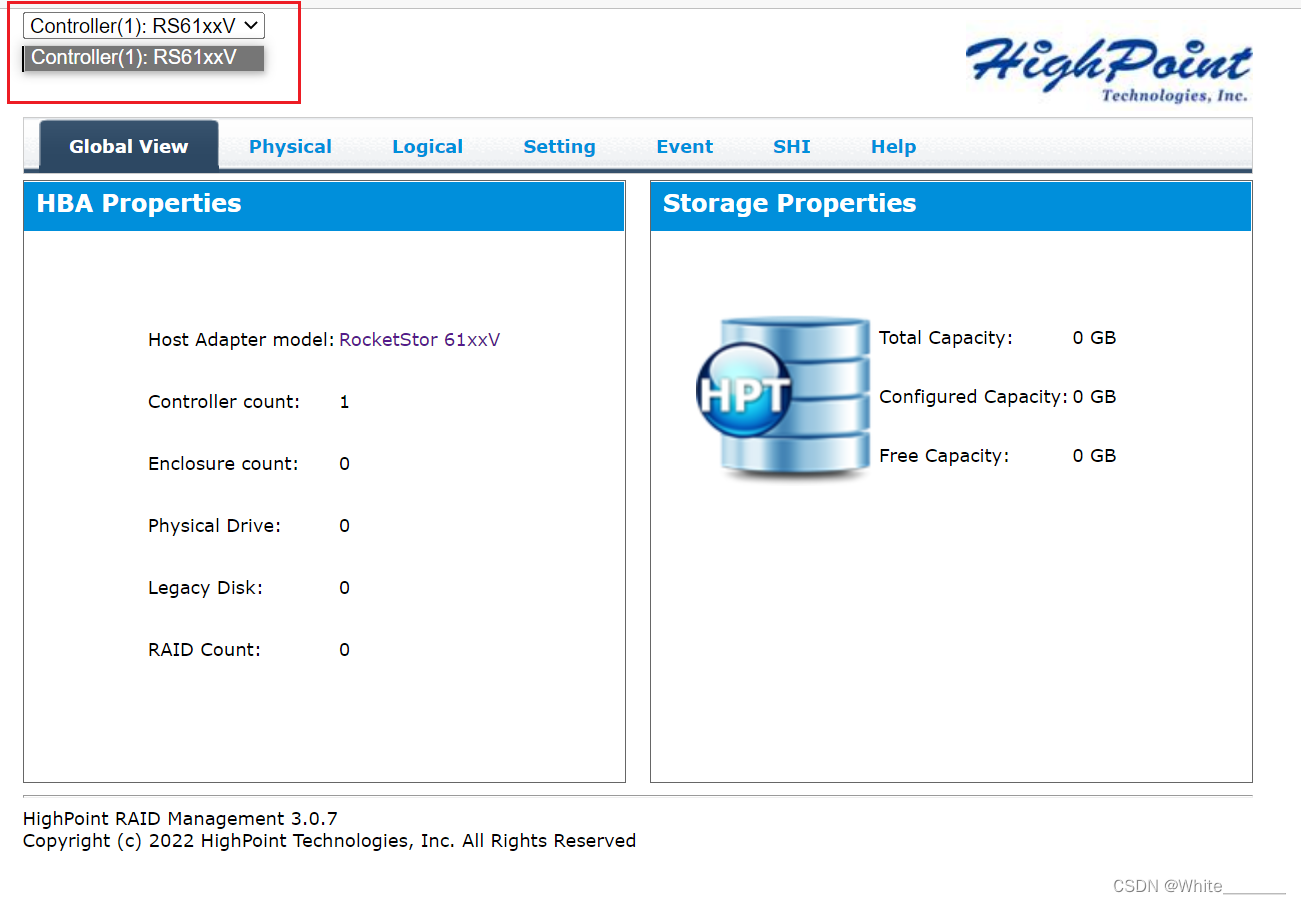Click the Physical Drive label
Viewport: 1301px width, 904px height.
[x=214, y=526]
